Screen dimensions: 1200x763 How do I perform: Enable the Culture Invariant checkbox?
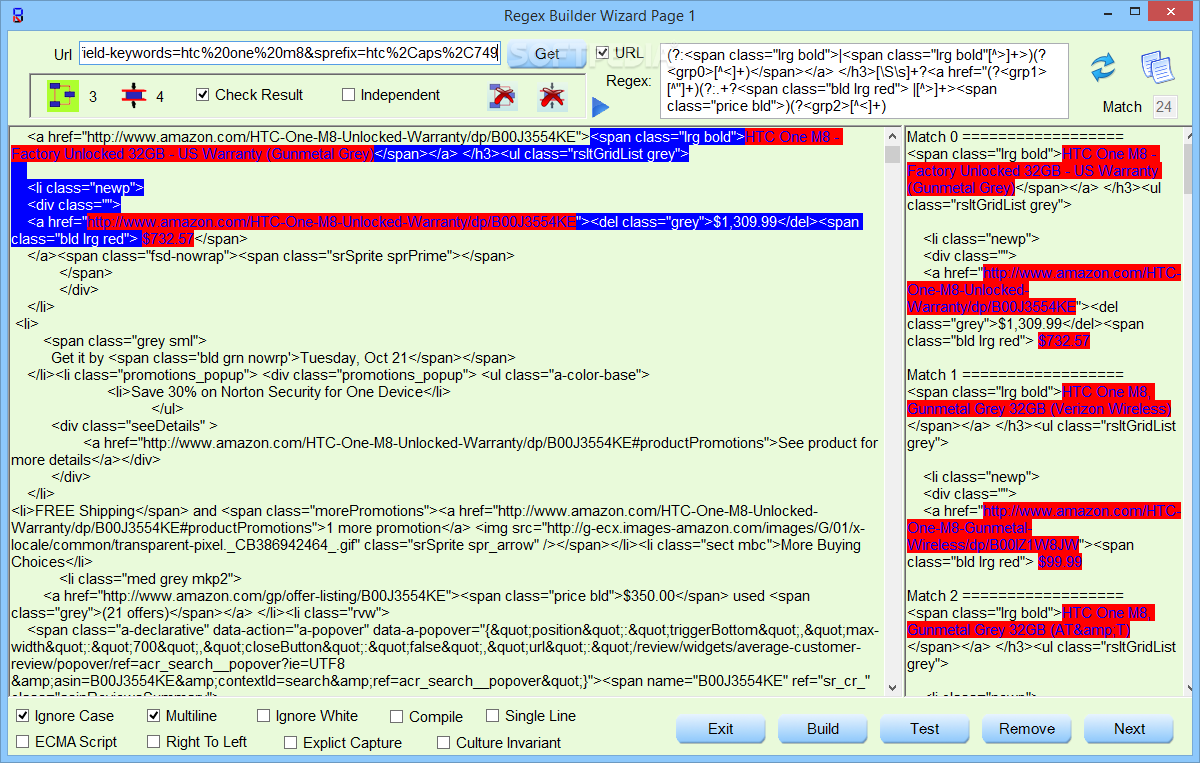(444, 743)
